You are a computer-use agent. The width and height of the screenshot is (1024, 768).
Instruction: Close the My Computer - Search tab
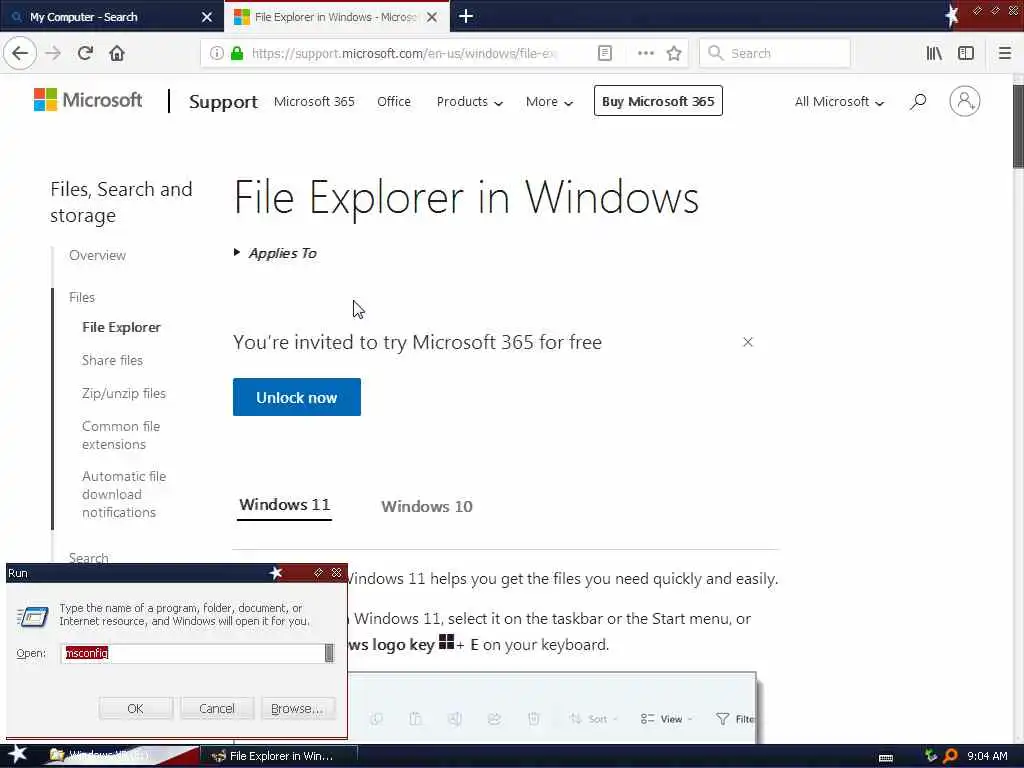(x=206, y=17)
